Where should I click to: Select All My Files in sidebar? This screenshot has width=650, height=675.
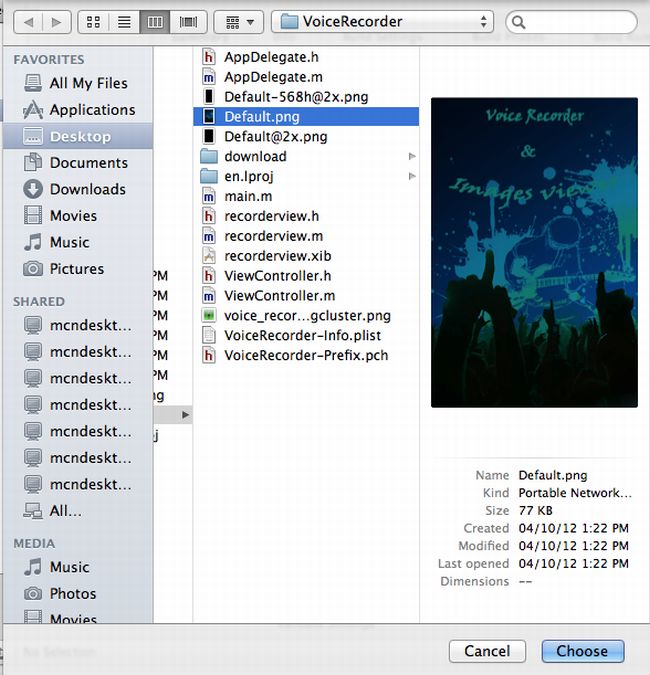coord(77,83)
